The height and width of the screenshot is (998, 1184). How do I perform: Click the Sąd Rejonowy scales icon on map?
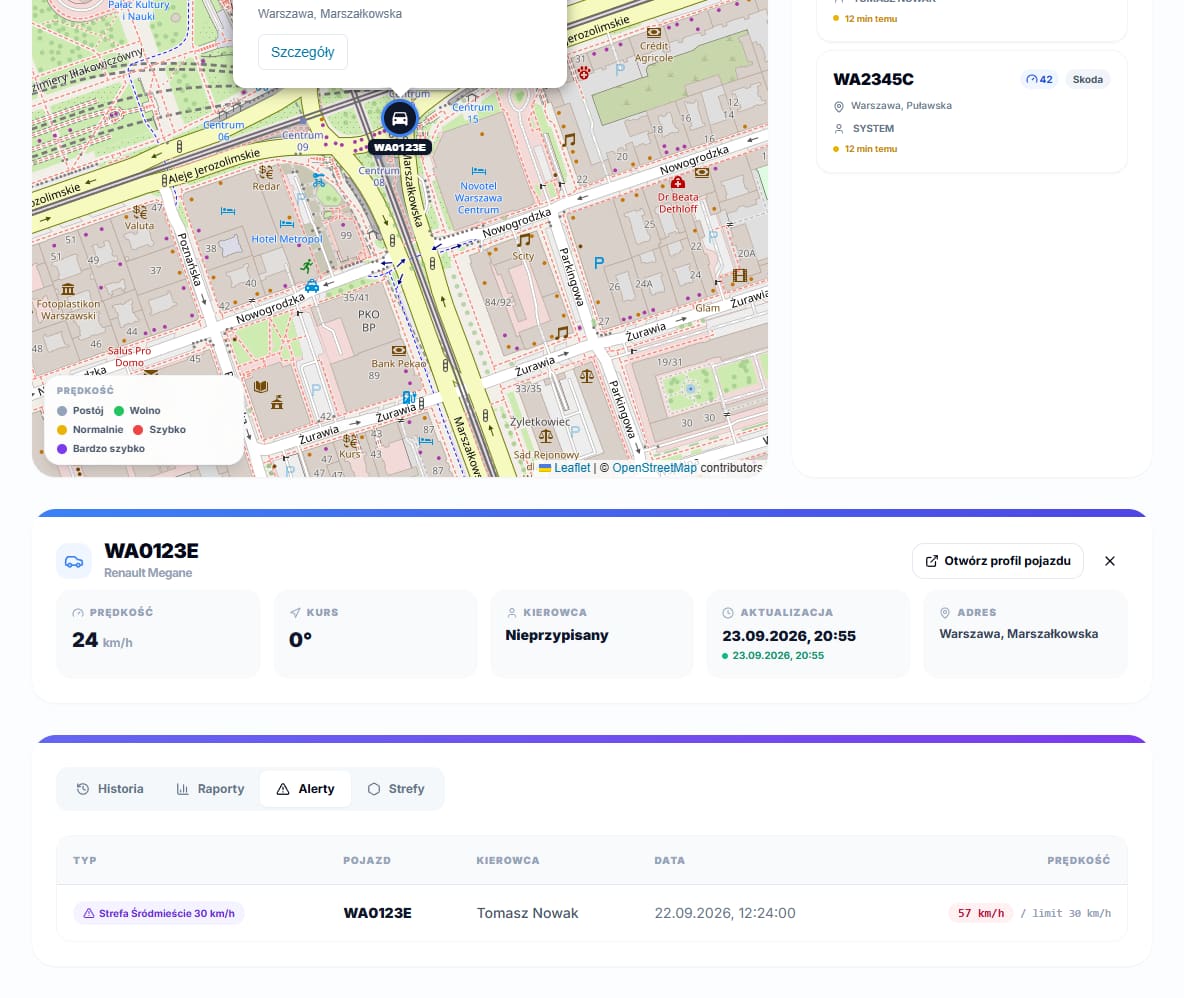coord(546,437)
